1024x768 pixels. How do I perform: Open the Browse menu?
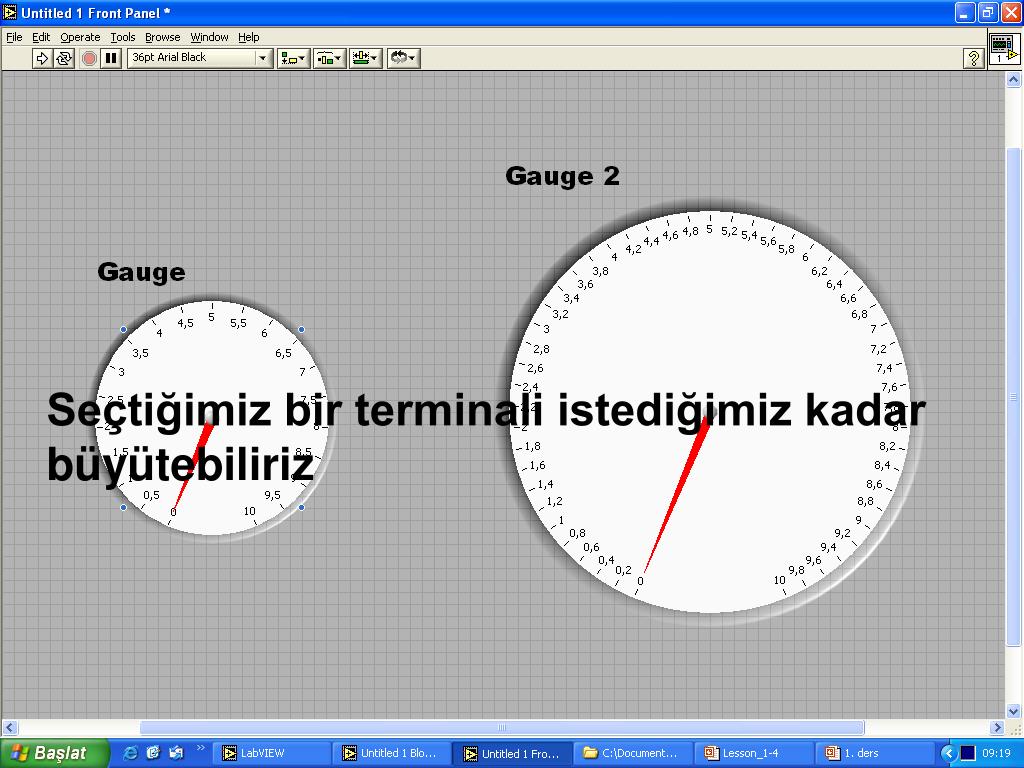coord(163,37)
